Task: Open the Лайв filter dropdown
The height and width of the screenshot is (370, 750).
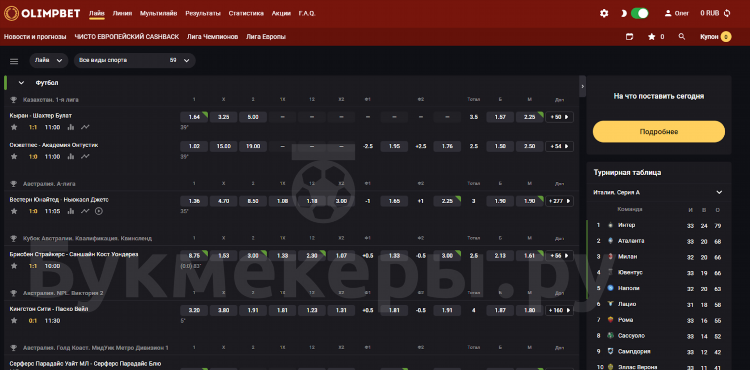Action: click(48, 61)
